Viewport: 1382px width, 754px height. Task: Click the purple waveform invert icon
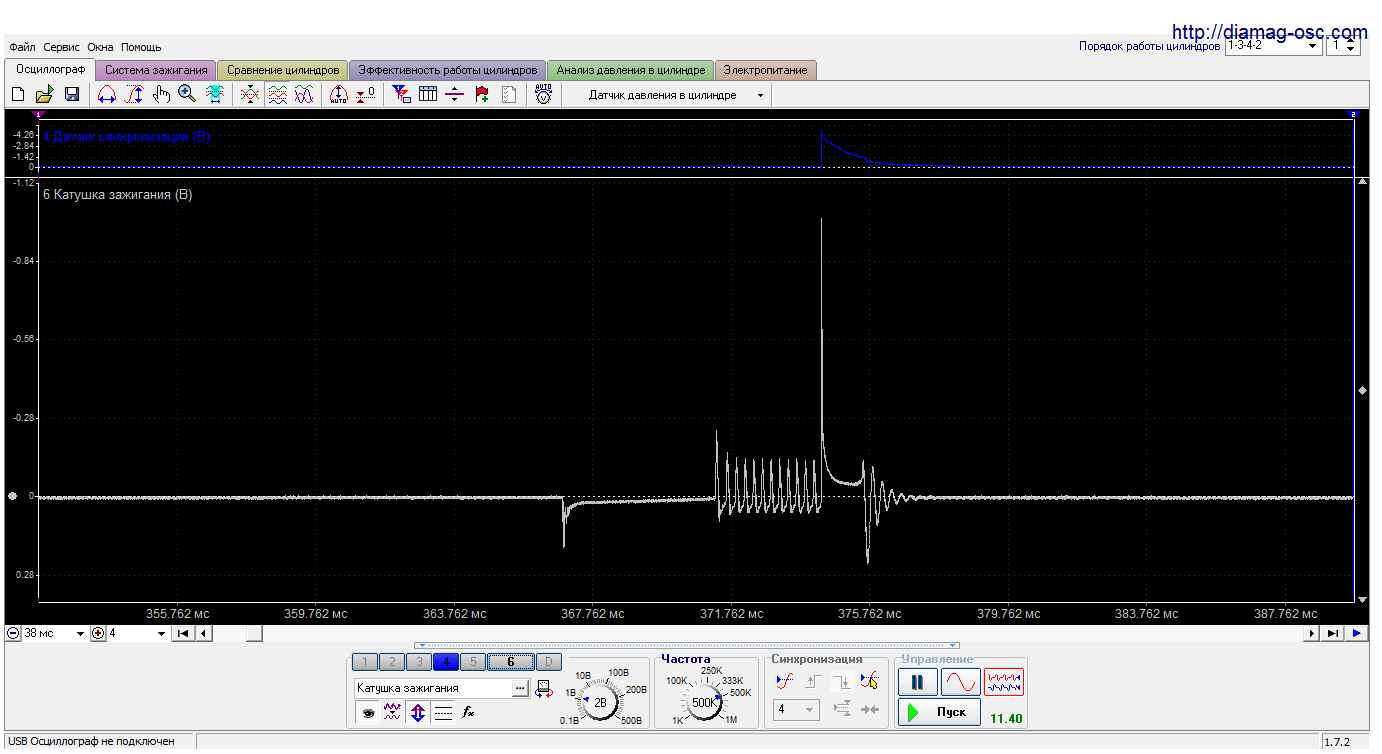click(x=393, y=713)
